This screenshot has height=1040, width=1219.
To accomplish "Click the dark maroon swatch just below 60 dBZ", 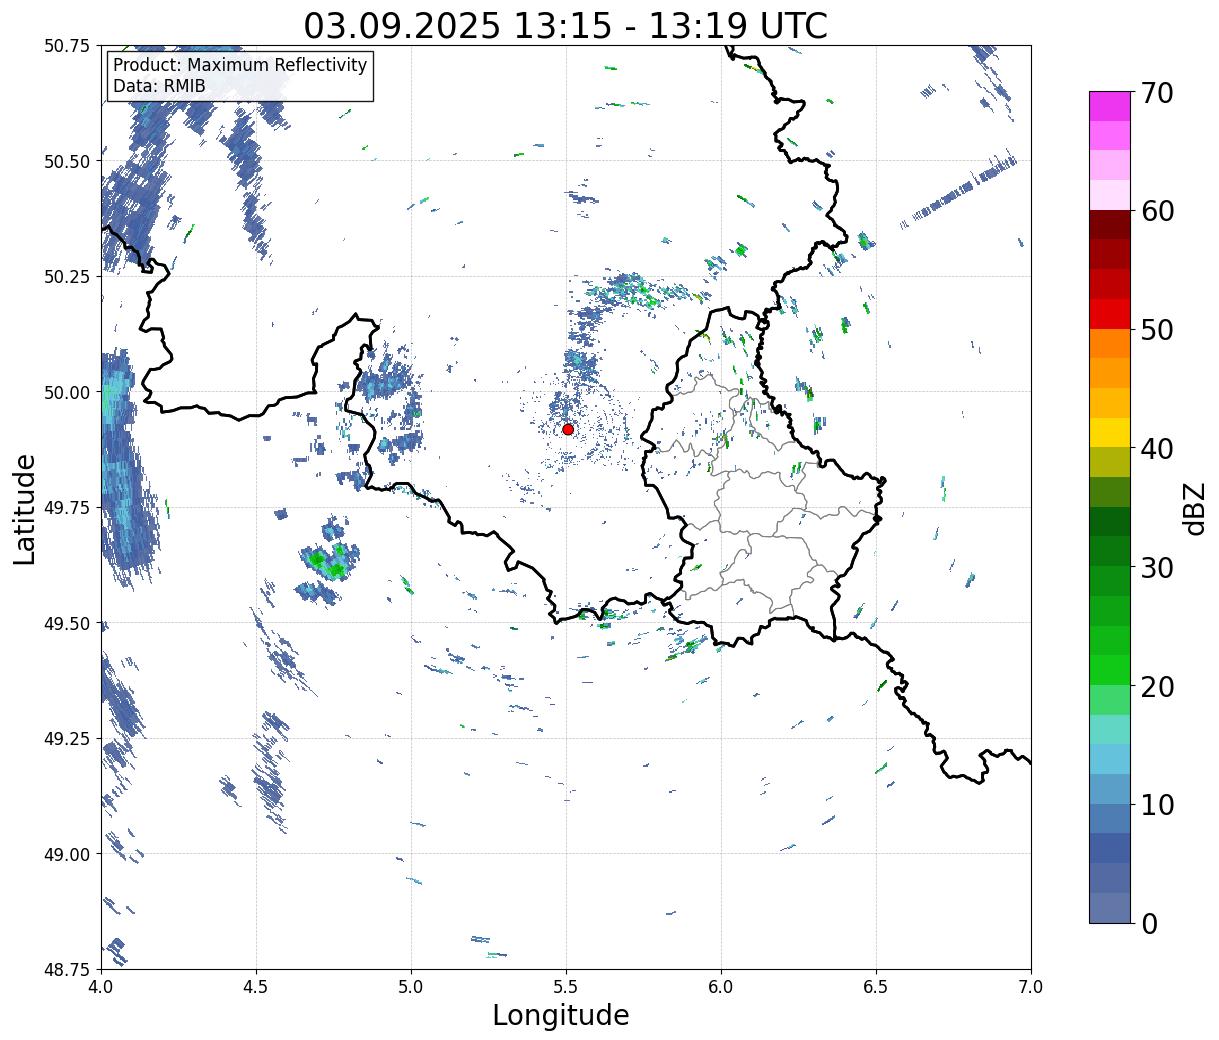I will [x=1110, y=224].
